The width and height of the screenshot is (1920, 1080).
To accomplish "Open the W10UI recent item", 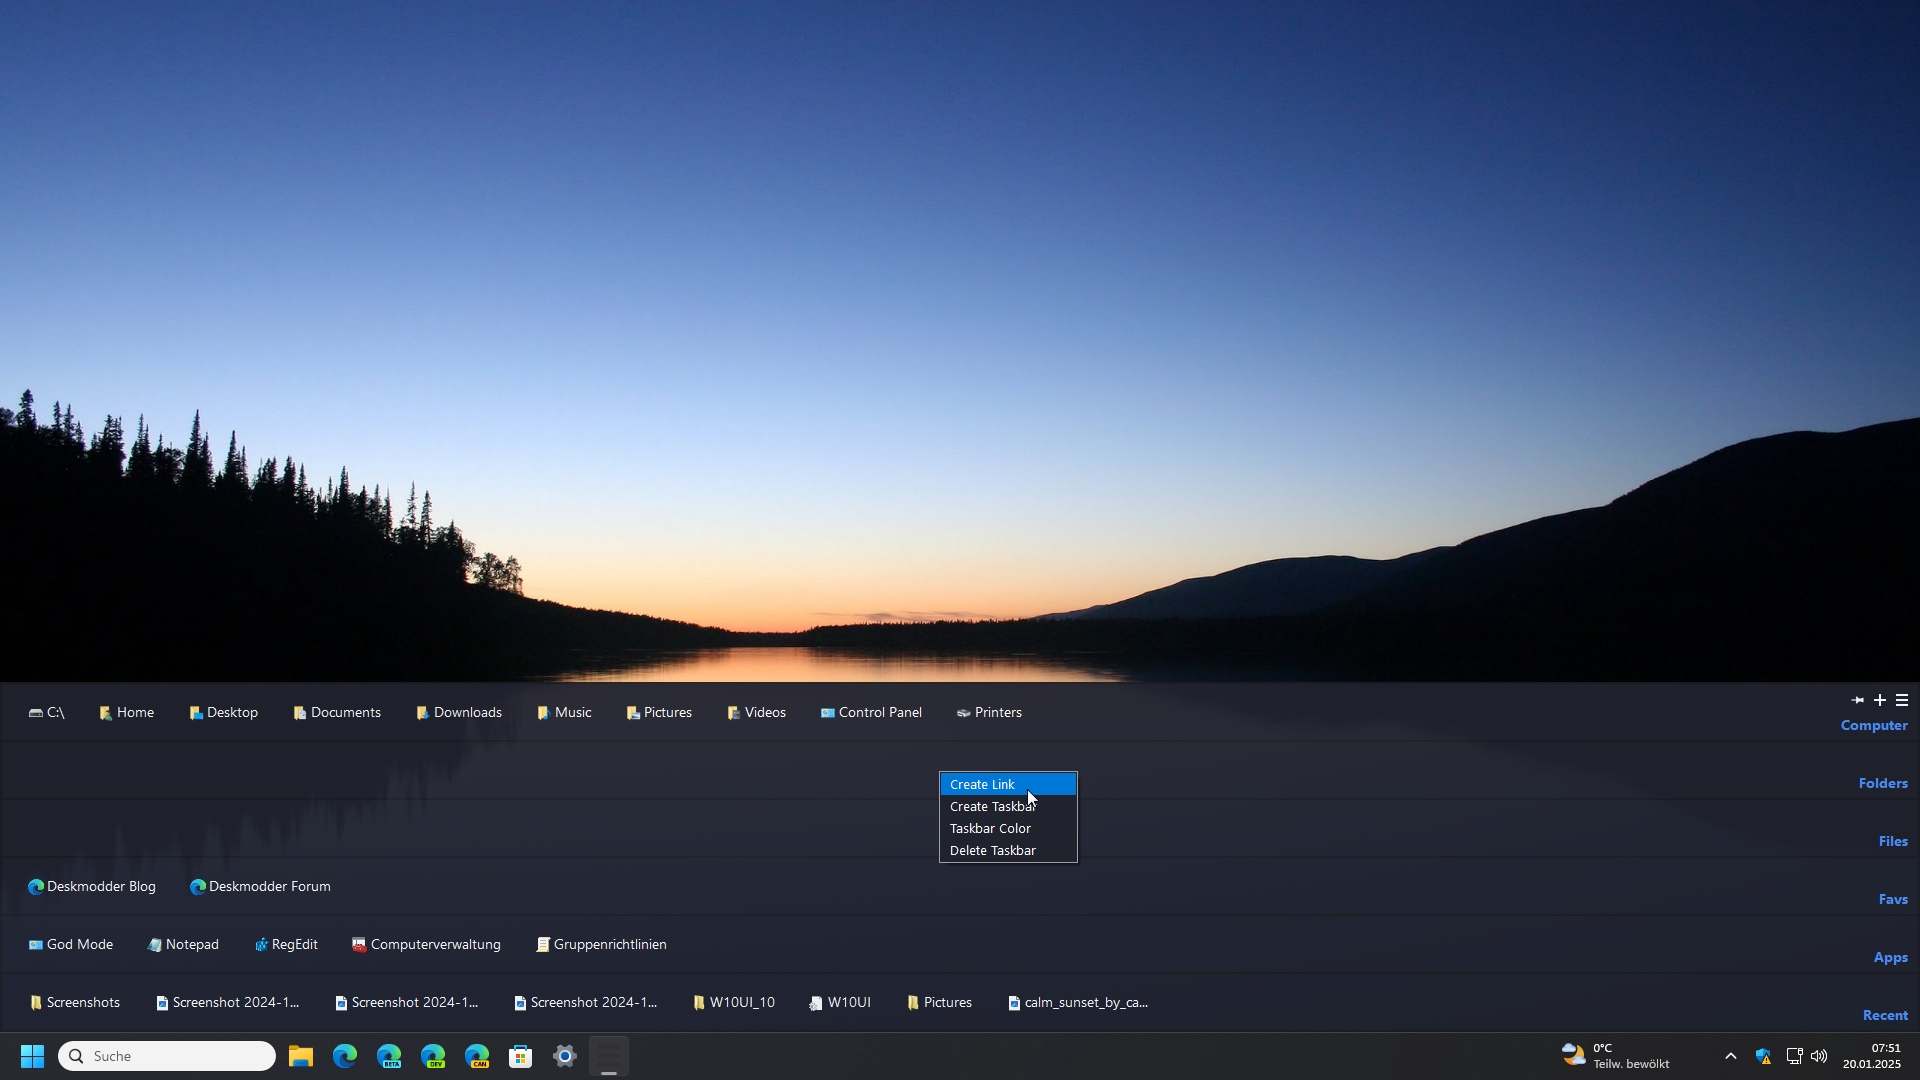I will pos(840,1003).
